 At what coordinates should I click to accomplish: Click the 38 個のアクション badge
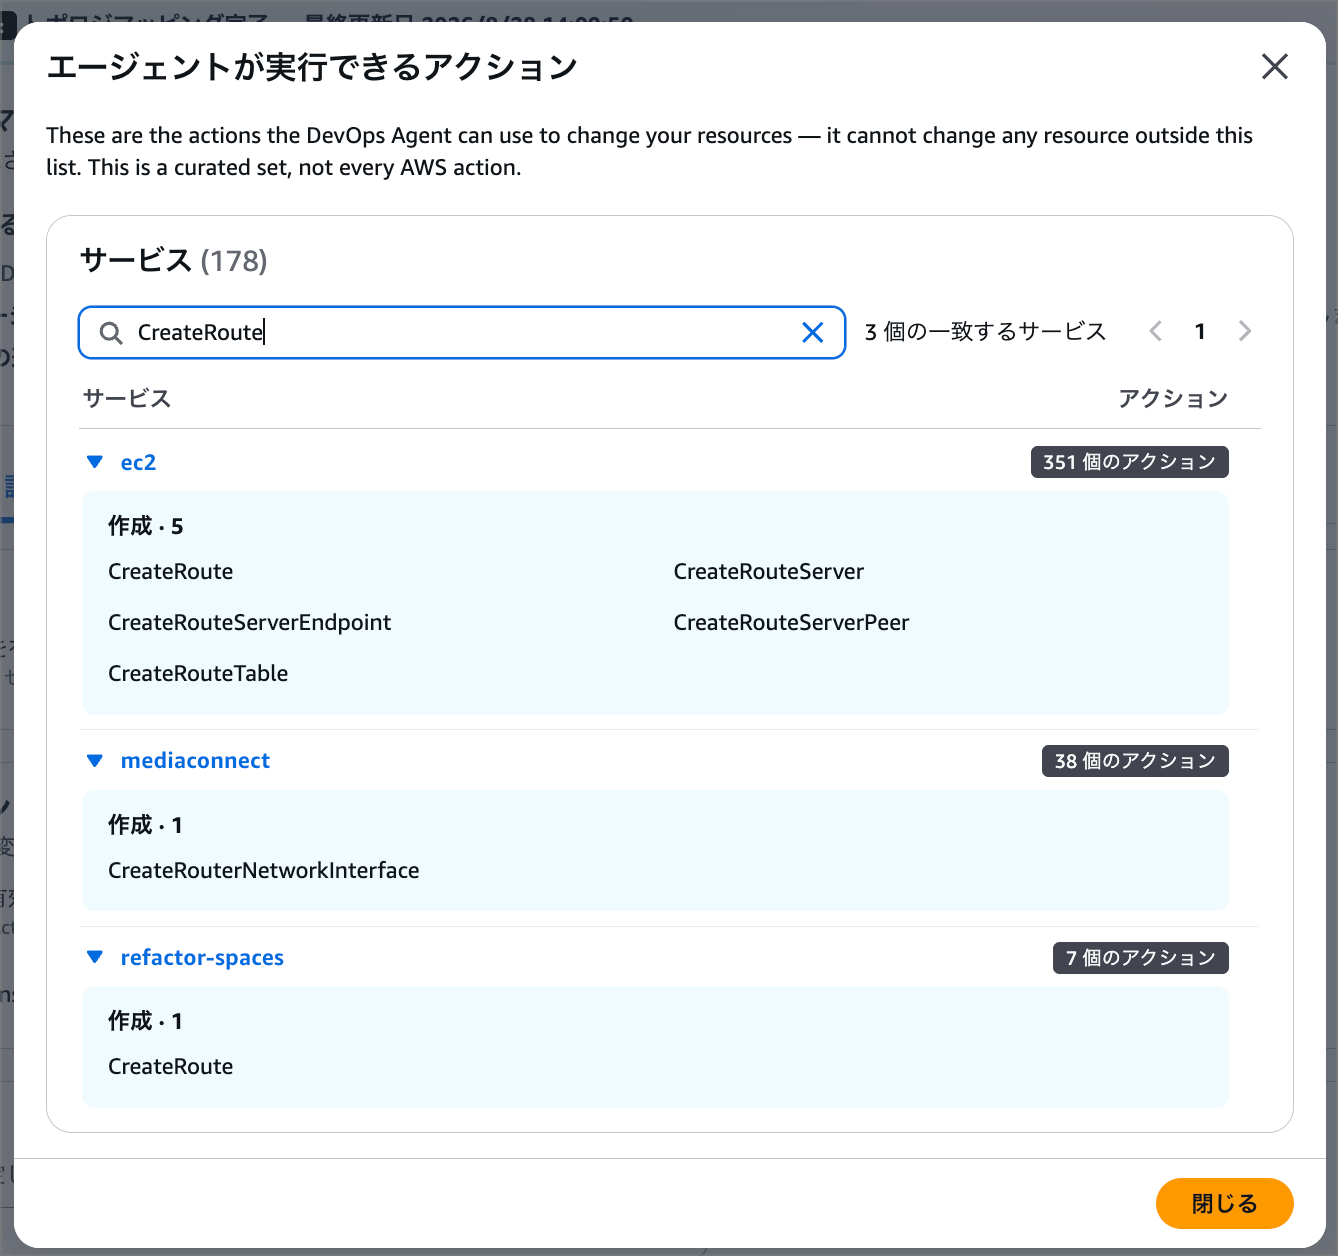point(1135,761)
